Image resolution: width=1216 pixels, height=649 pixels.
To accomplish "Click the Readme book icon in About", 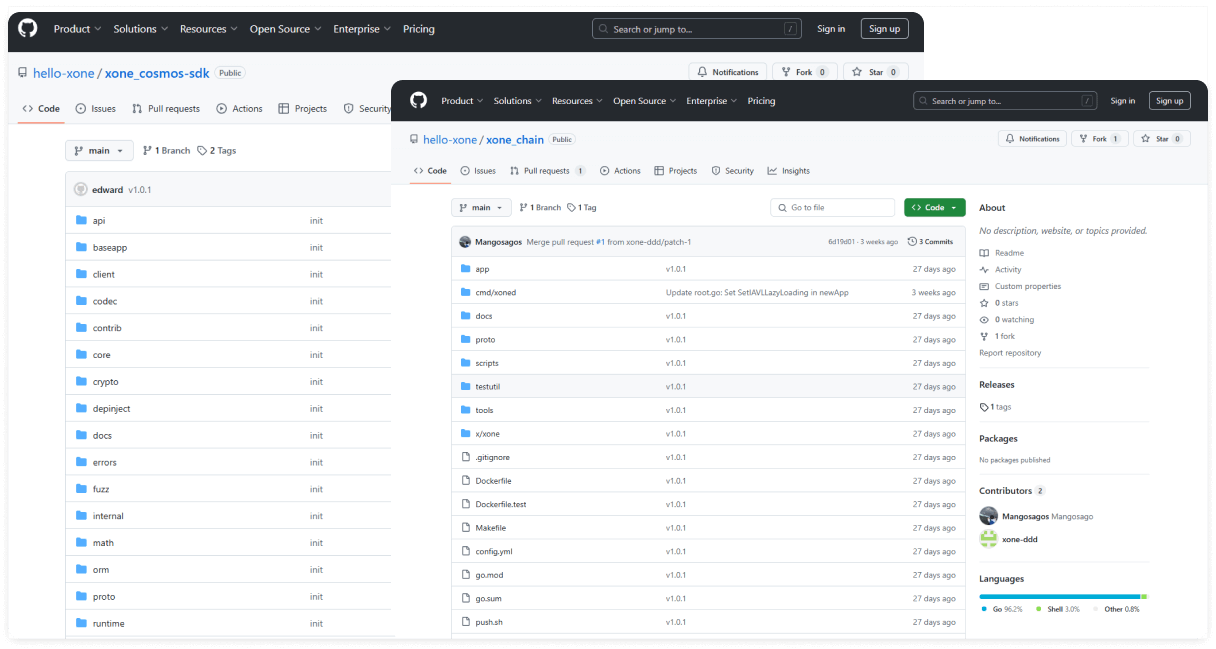I will tap(985, 253).
